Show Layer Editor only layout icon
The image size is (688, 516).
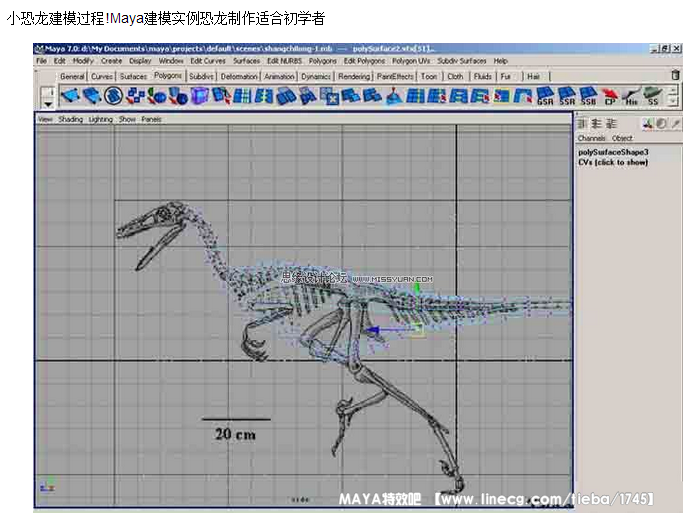pos(596,124)
